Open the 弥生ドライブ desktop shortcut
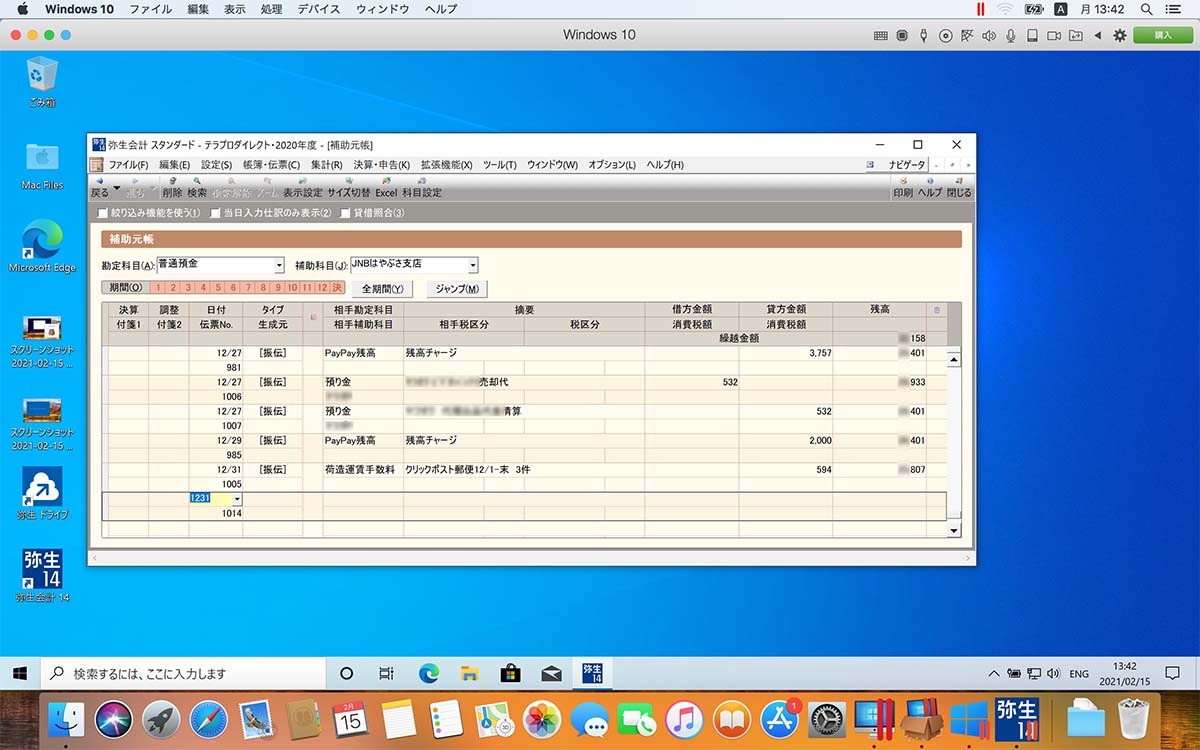1200x750 pixels. click(42, 494)
